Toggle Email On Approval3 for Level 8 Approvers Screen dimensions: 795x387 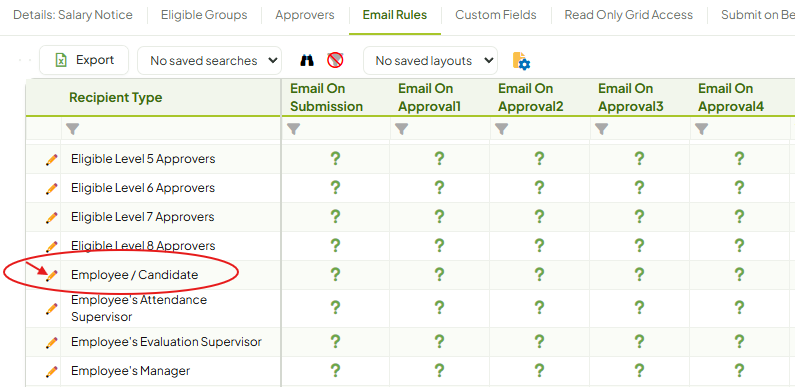(x=639, y=245)
